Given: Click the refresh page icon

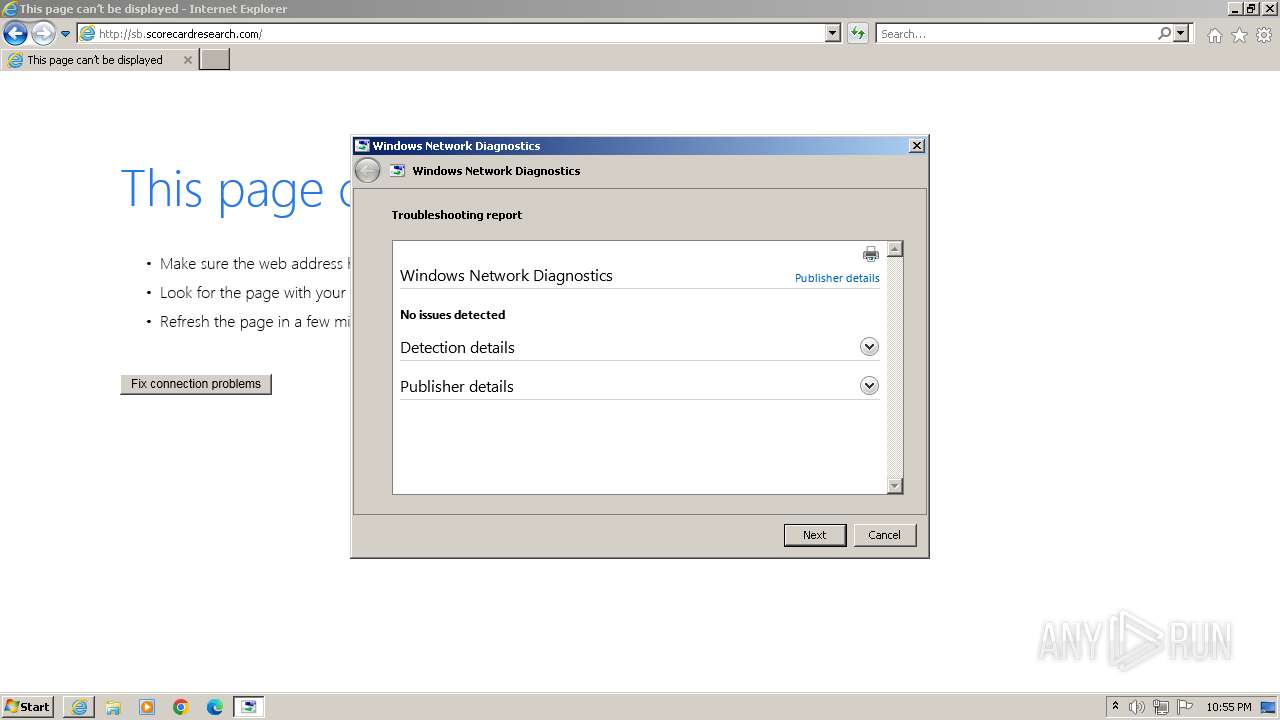Looking at the screenshot, I should [858, 34].
